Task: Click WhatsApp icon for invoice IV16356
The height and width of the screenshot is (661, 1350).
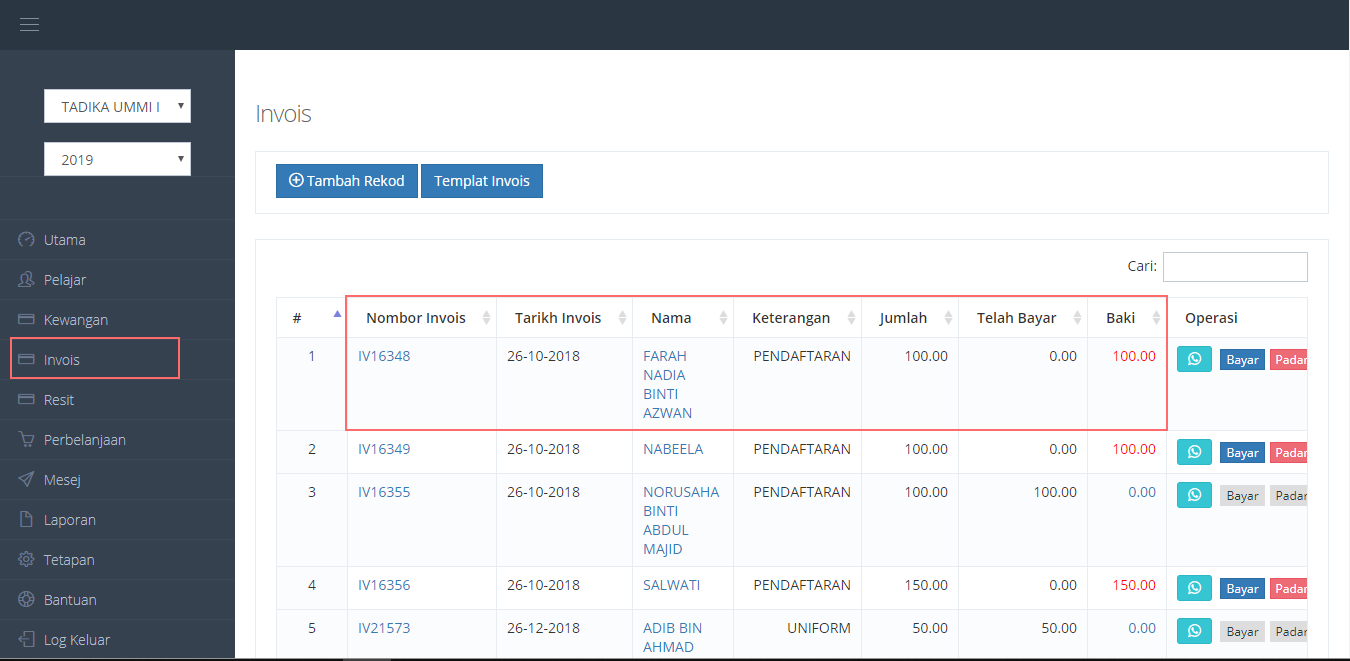Action: tap(1194, 588)
